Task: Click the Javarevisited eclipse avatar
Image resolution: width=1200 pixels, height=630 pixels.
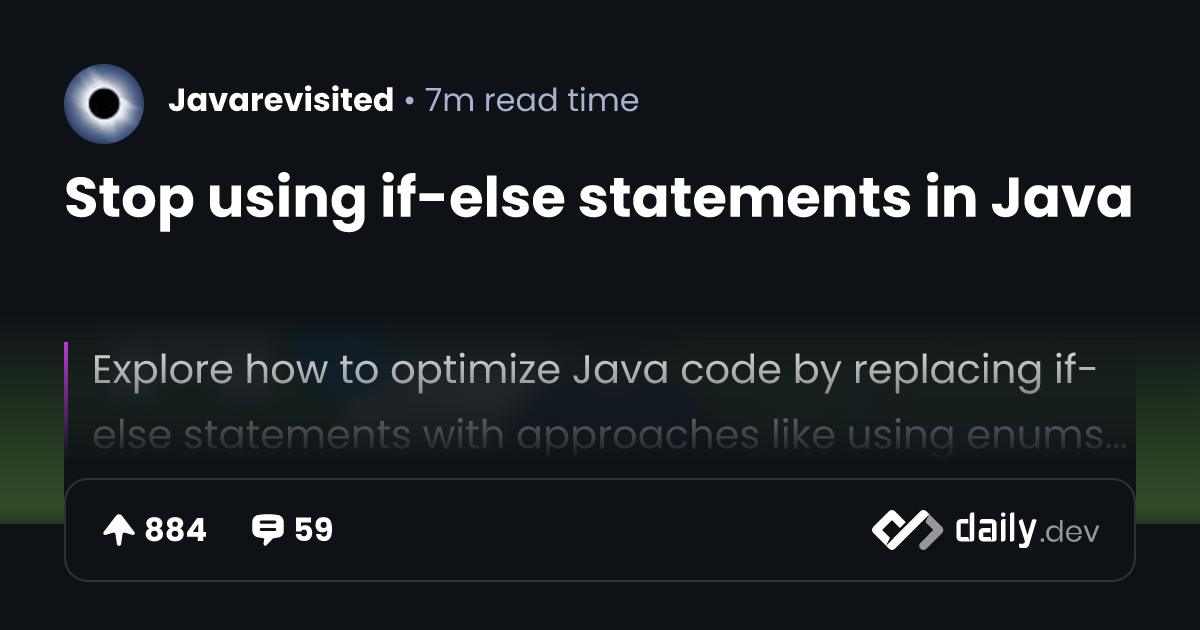Action: [104, 104]
